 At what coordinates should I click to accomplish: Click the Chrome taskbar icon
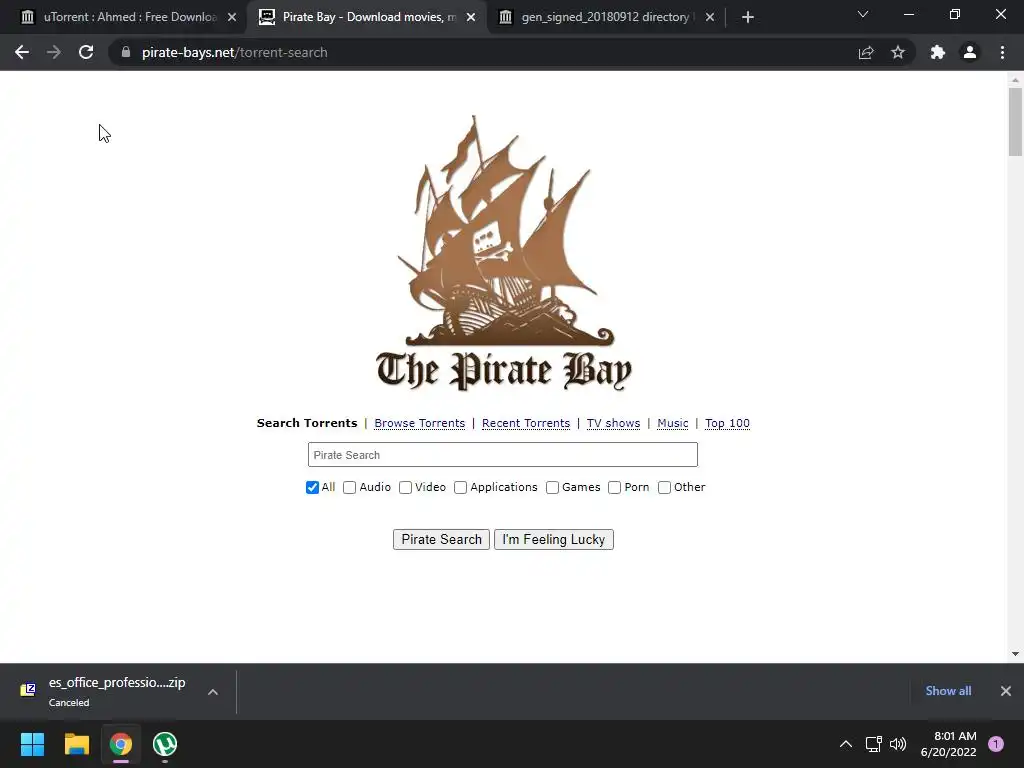click(x=121, y=744)
